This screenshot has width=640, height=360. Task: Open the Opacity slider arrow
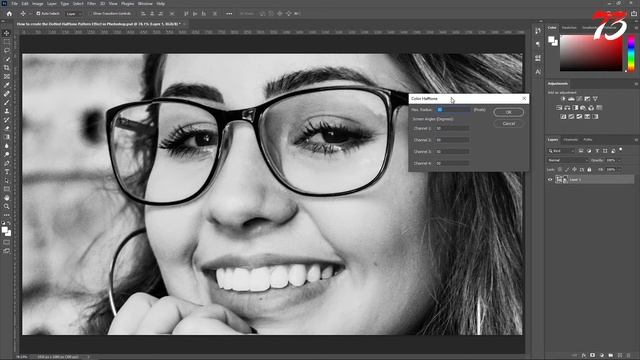[x=620, y=160]
